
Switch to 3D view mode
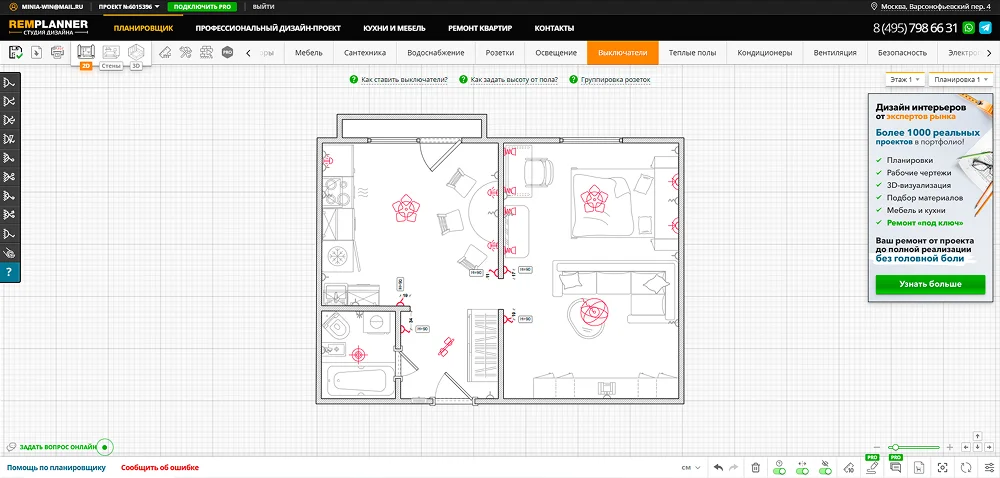(136, 52)
